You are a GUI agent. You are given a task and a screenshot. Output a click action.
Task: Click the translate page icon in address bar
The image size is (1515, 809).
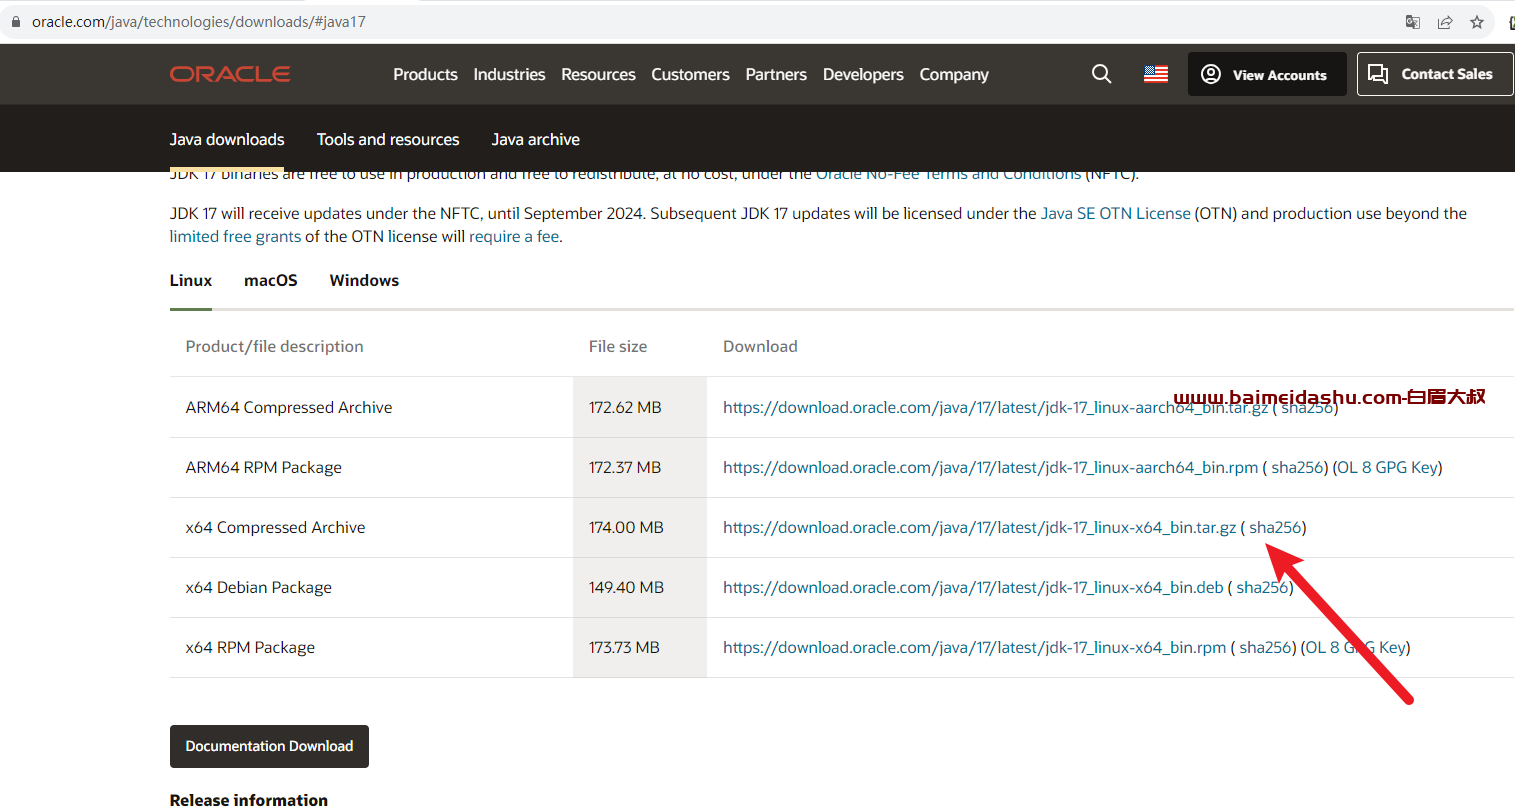(x=1413, y=22)
